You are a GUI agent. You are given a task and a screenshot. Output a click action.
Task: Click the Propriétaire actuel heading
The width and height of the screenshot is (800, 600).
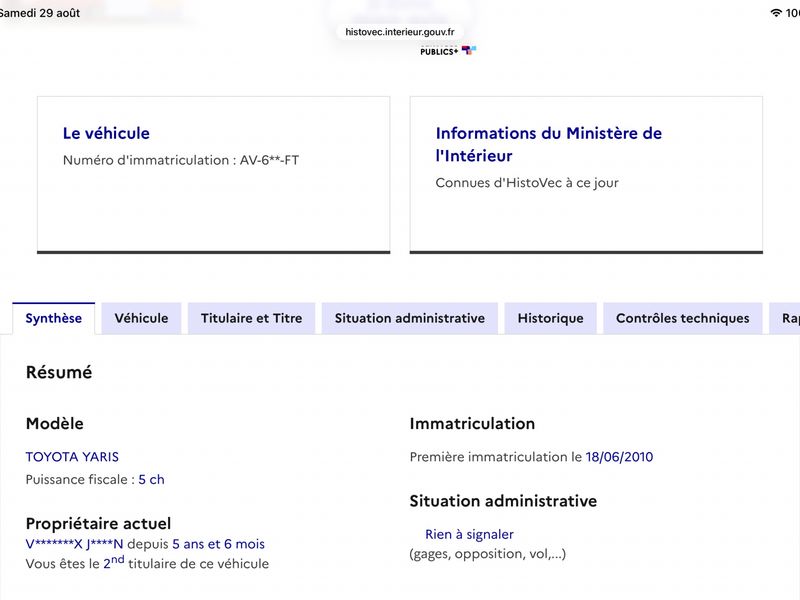pyautogui.click(x=98, y=523)
